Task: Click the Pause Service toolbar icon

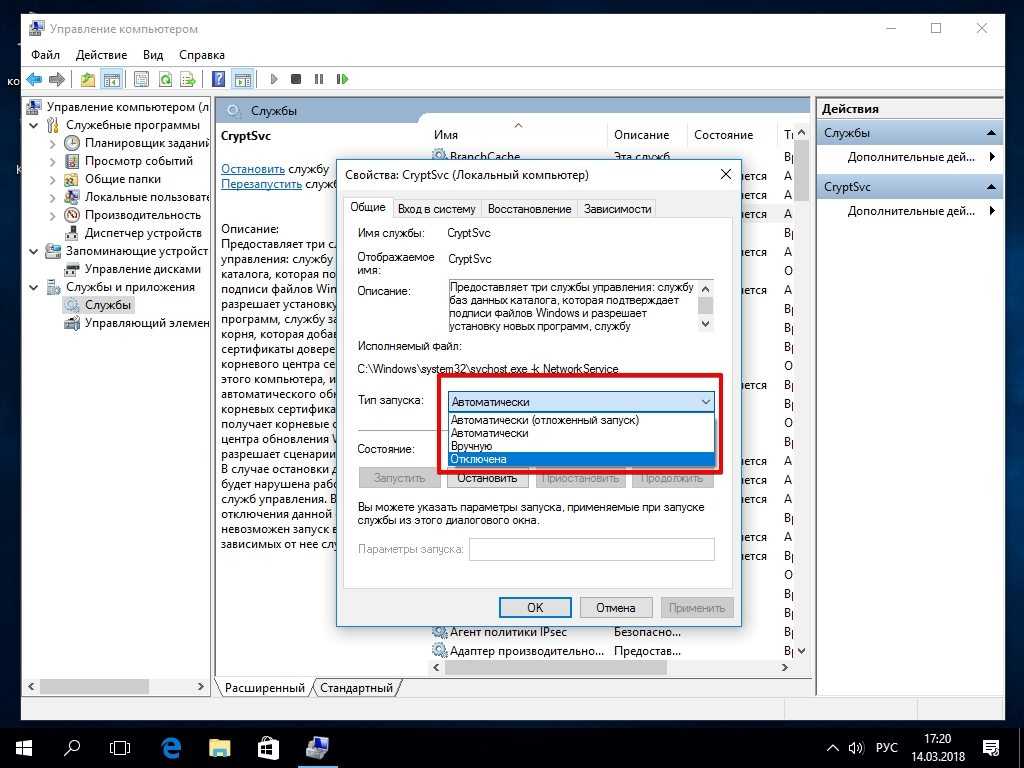Action: point(319,79)
